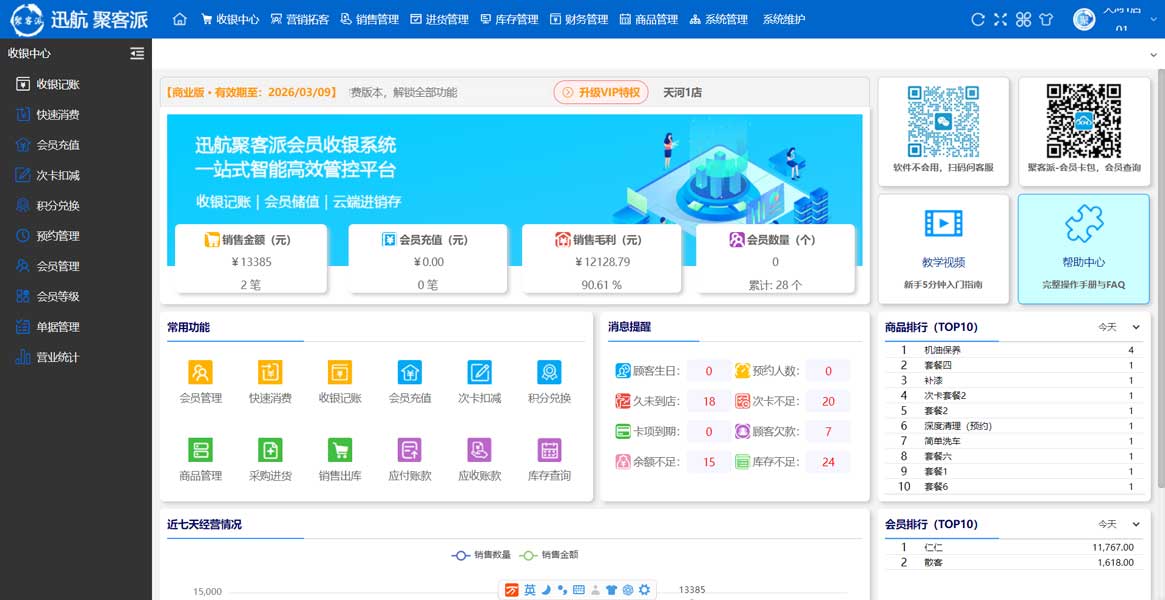Scan customer service QR code thumbnail
The height and width of the screenshot is (600, 1165).
pos(943,122)
